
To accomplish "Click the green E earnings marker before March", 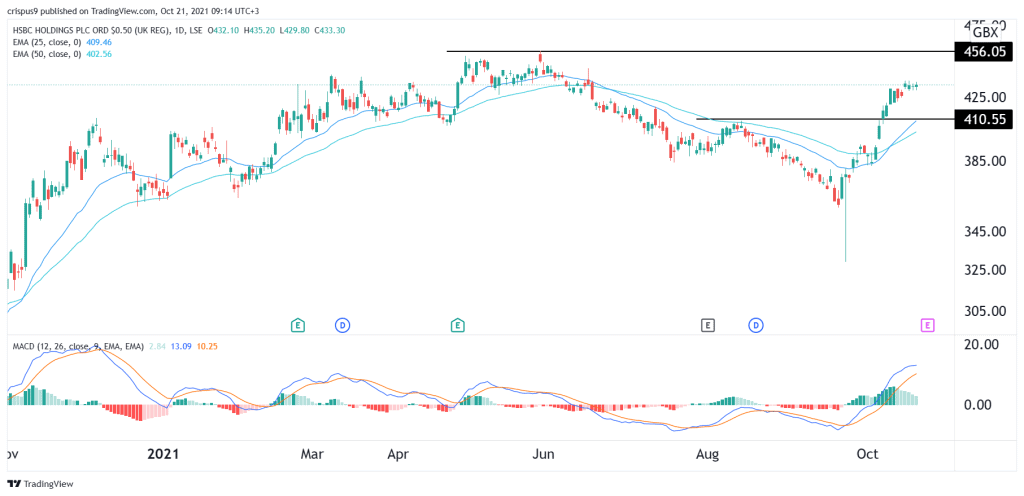I will (297, 324).
